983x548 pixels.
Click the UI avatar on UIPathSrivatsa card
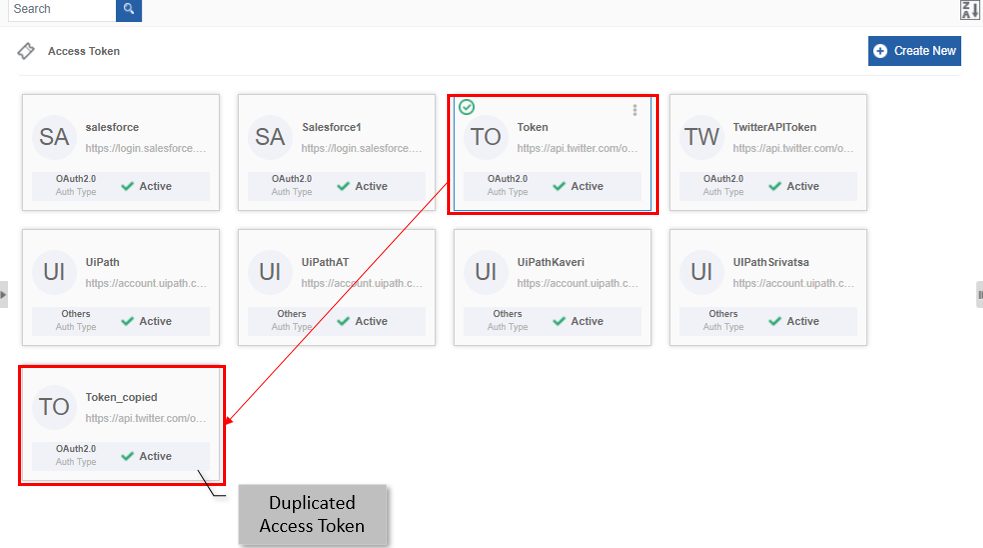click(701, 271)
